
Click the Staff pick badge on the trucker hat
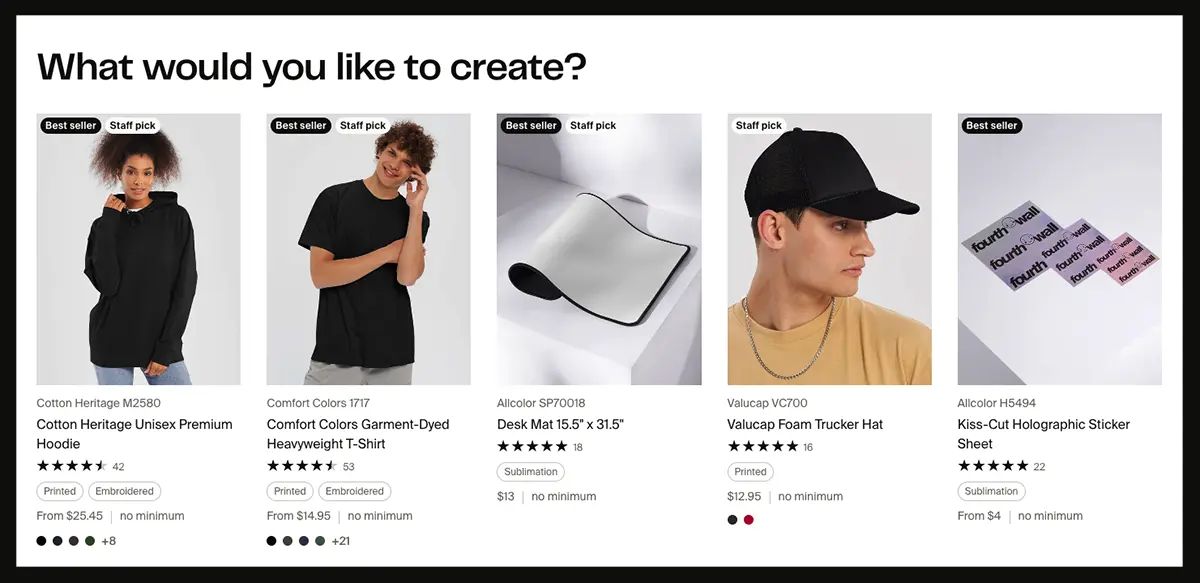(759, 125)
